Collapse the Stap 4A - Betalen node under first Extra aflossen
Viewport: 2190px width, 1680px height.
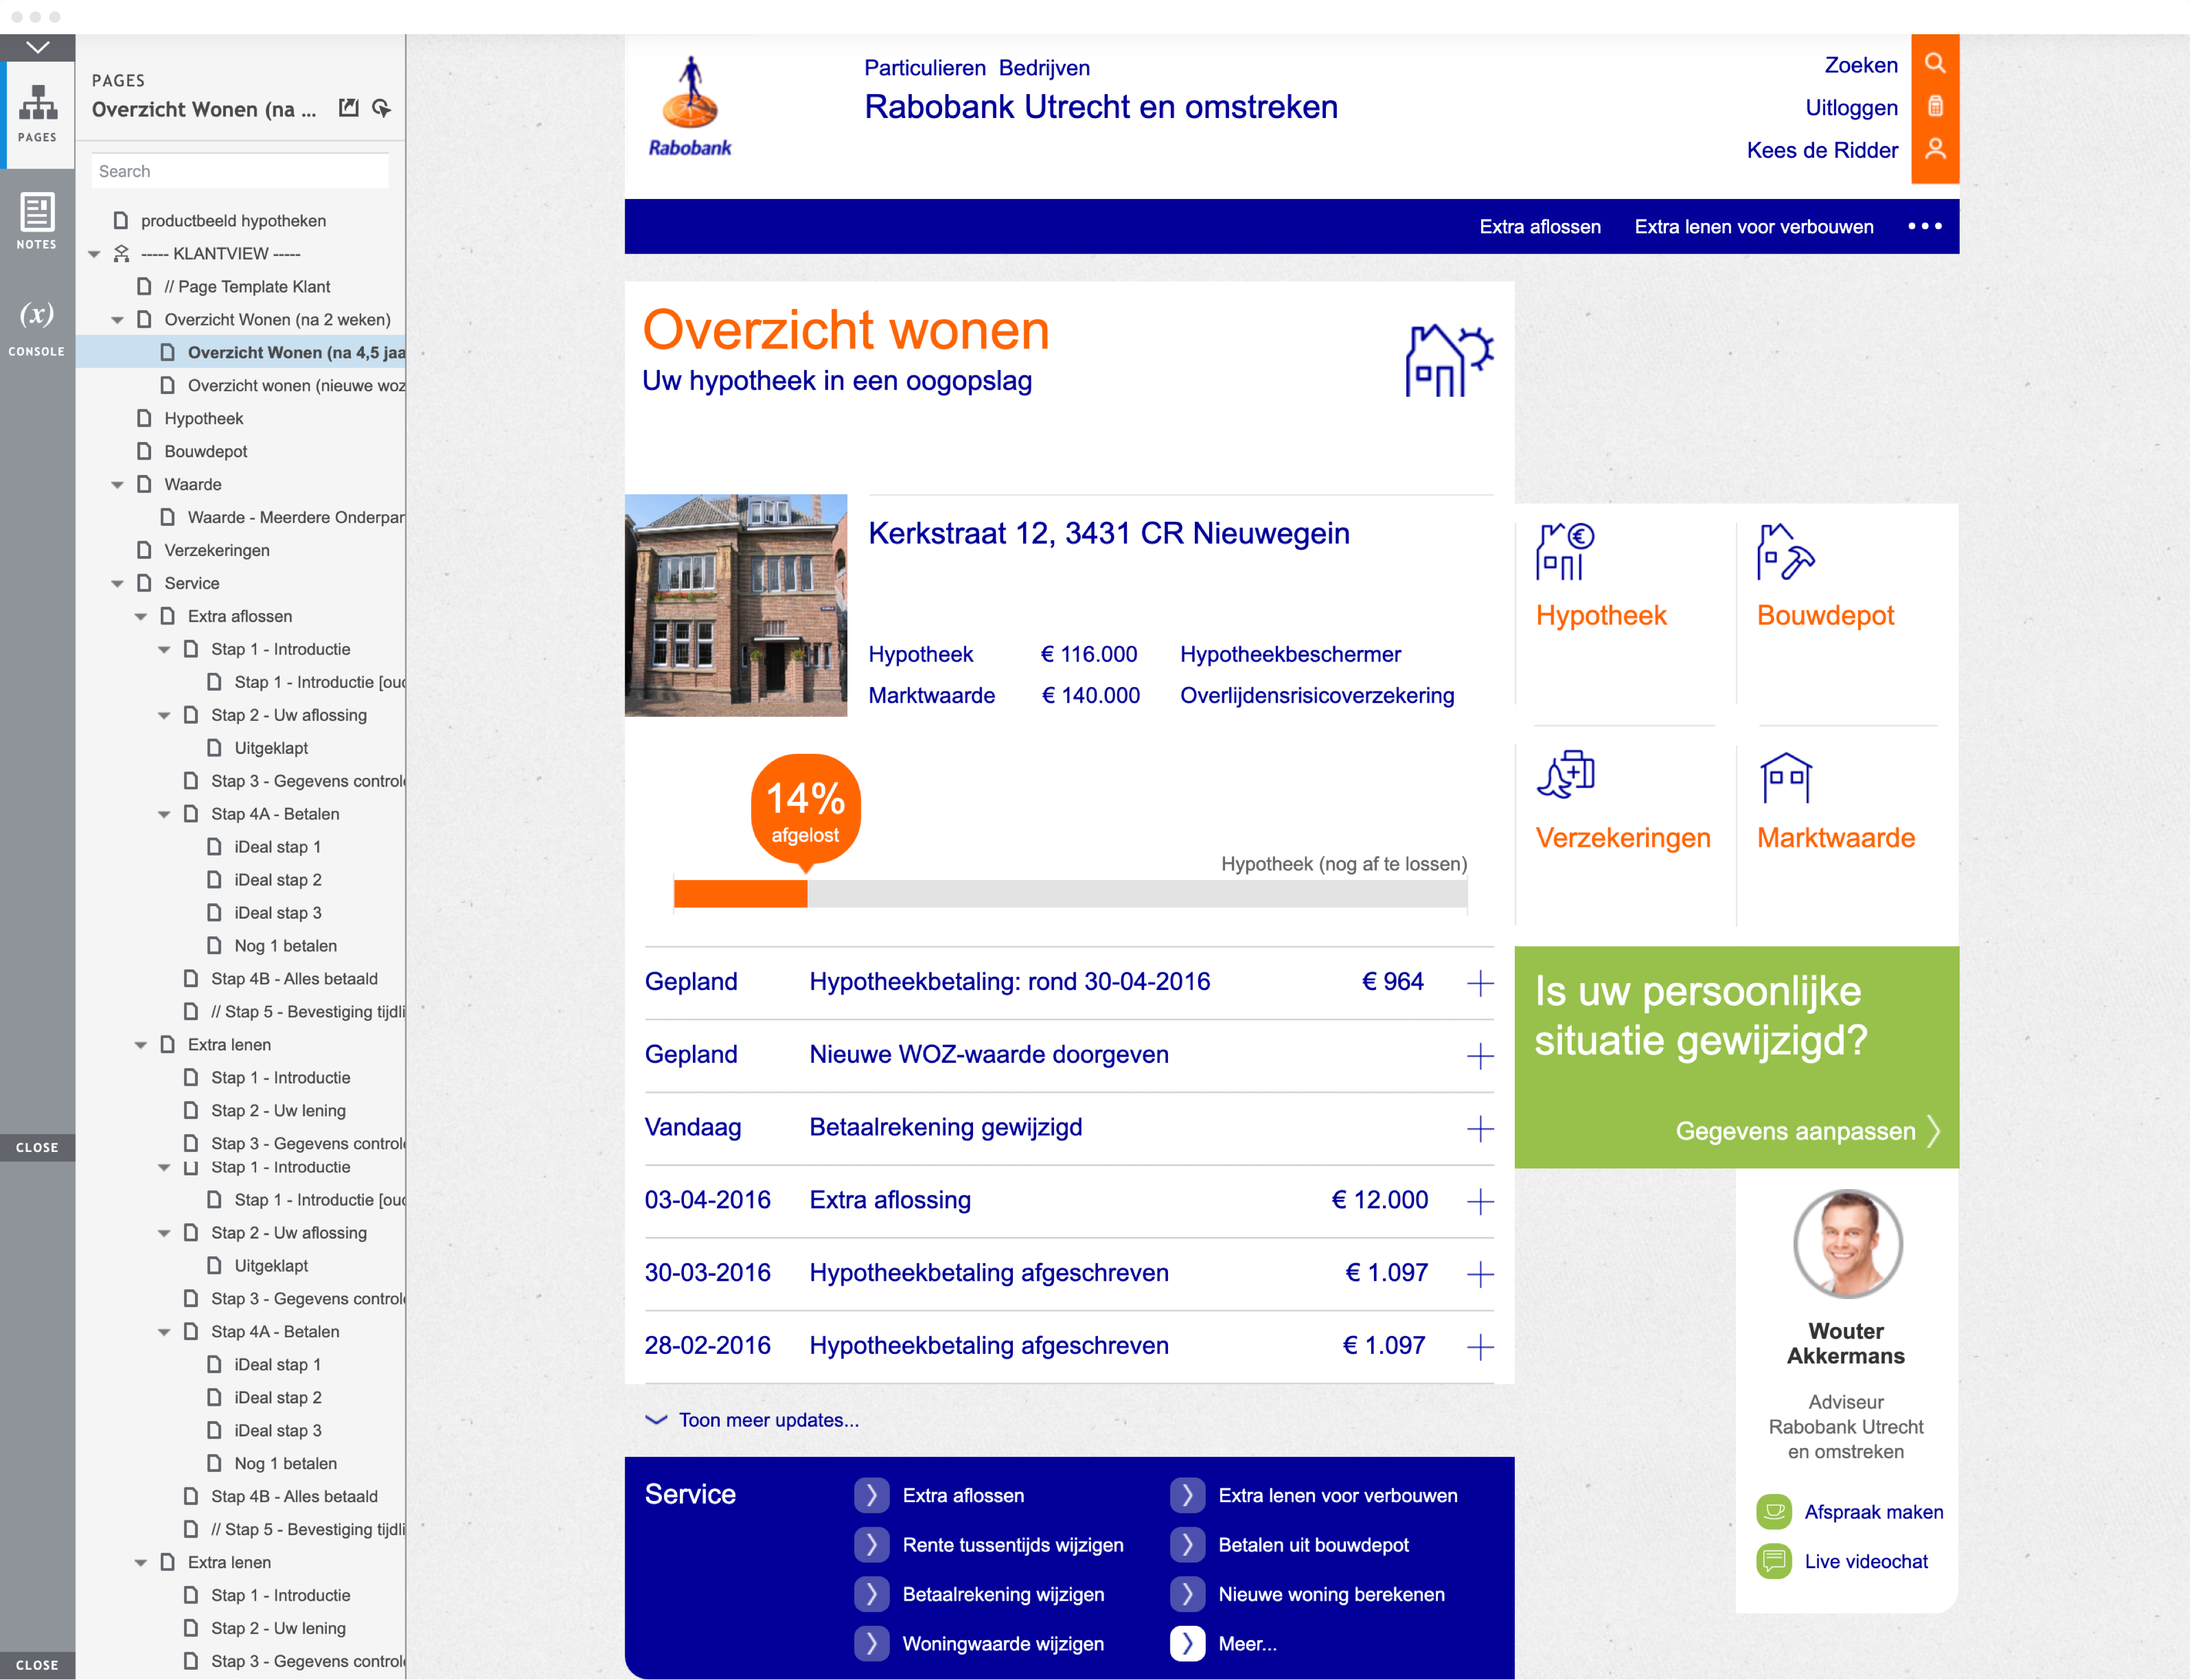point(164,815)
